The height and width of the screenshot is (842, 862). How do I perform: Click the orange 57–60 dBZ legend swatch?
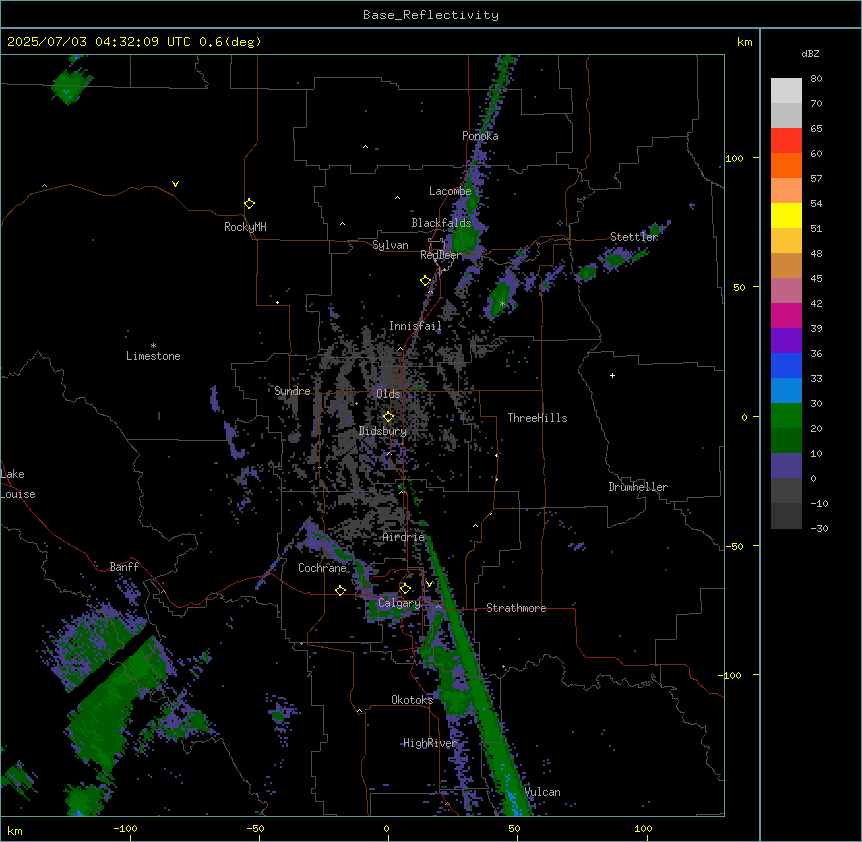(786, 166)
